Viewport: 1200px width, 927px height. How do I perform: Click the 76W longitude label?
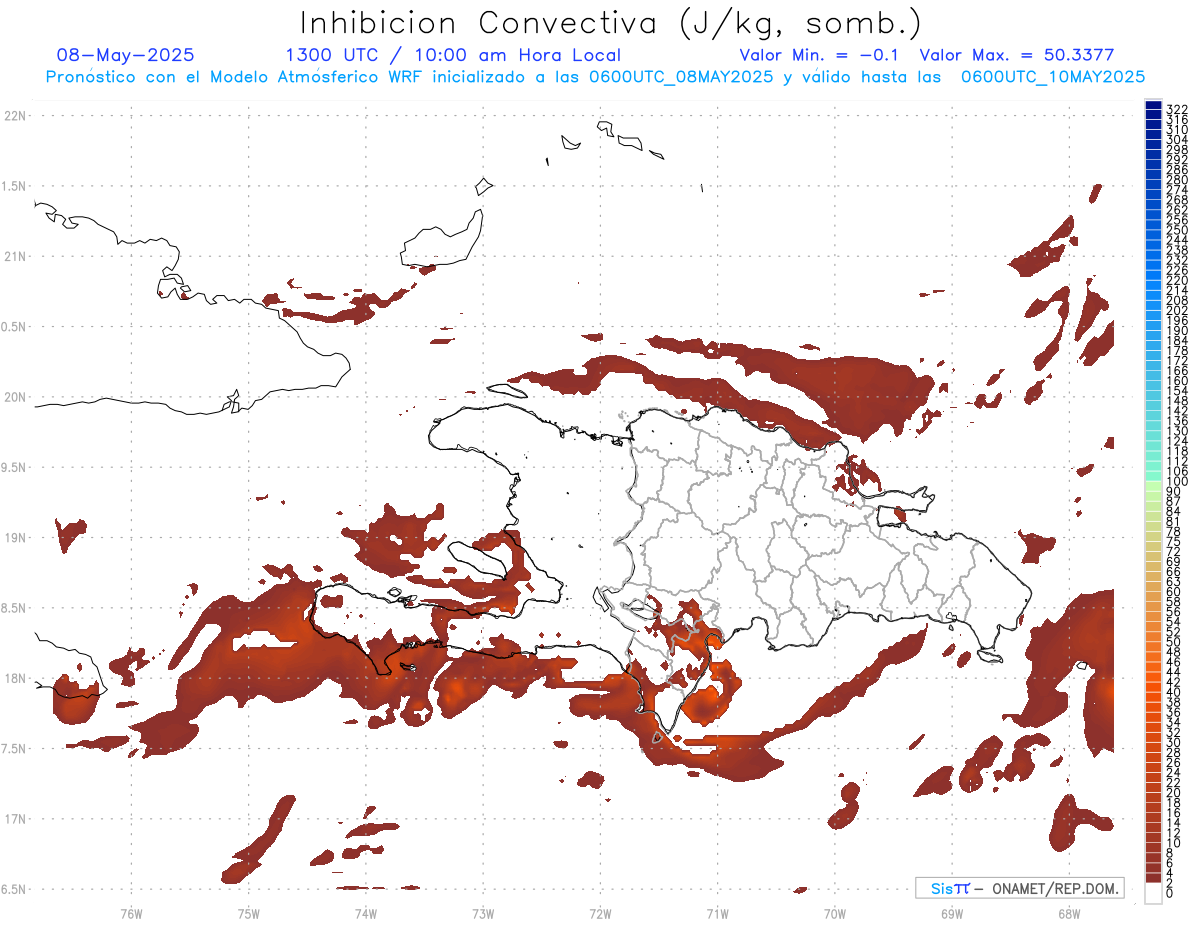coord(131,913)
